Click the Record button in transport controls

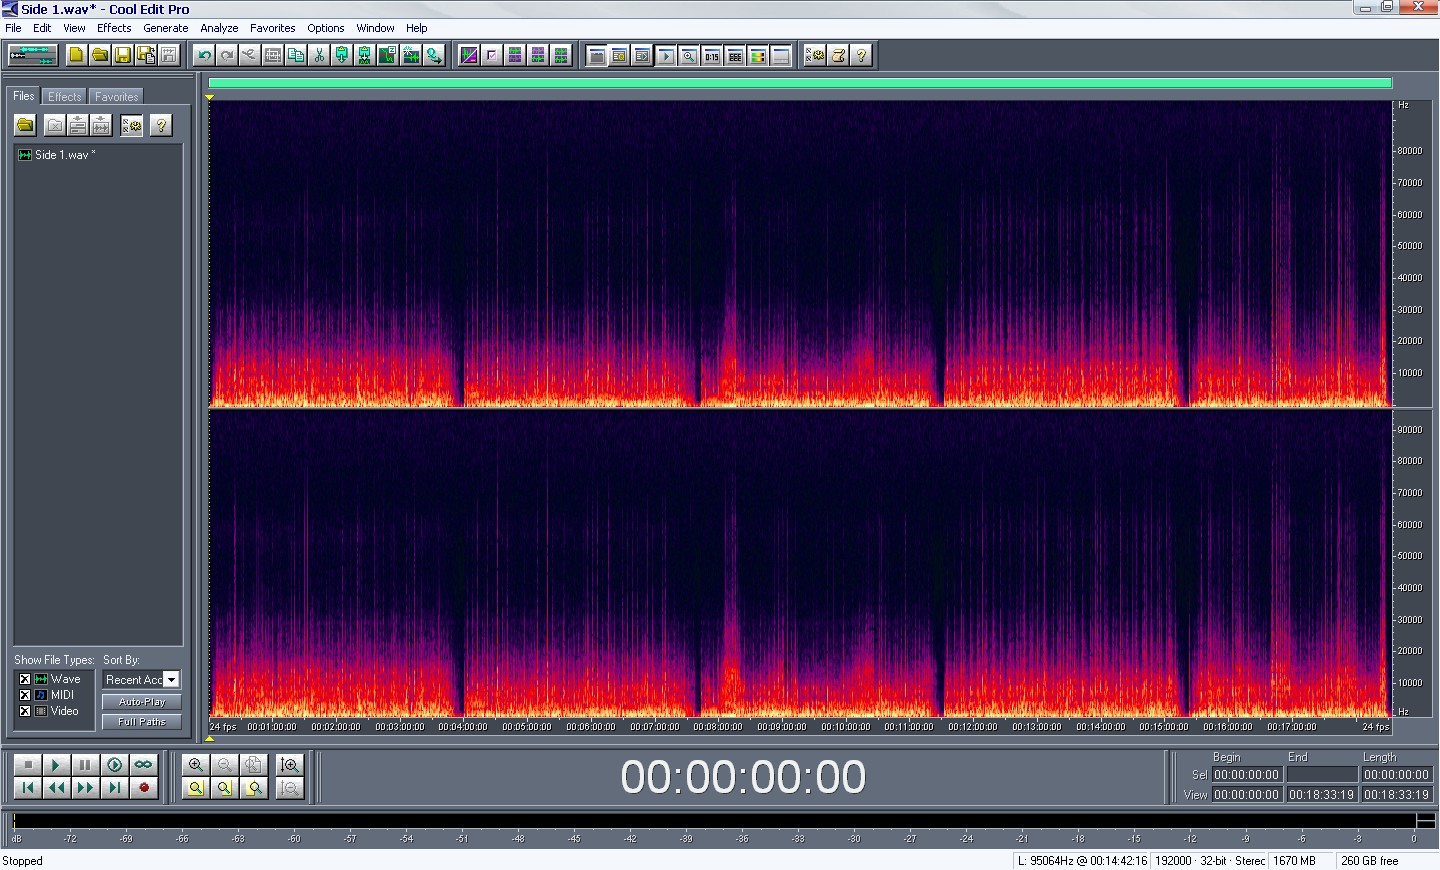click(x=144, y=788)
